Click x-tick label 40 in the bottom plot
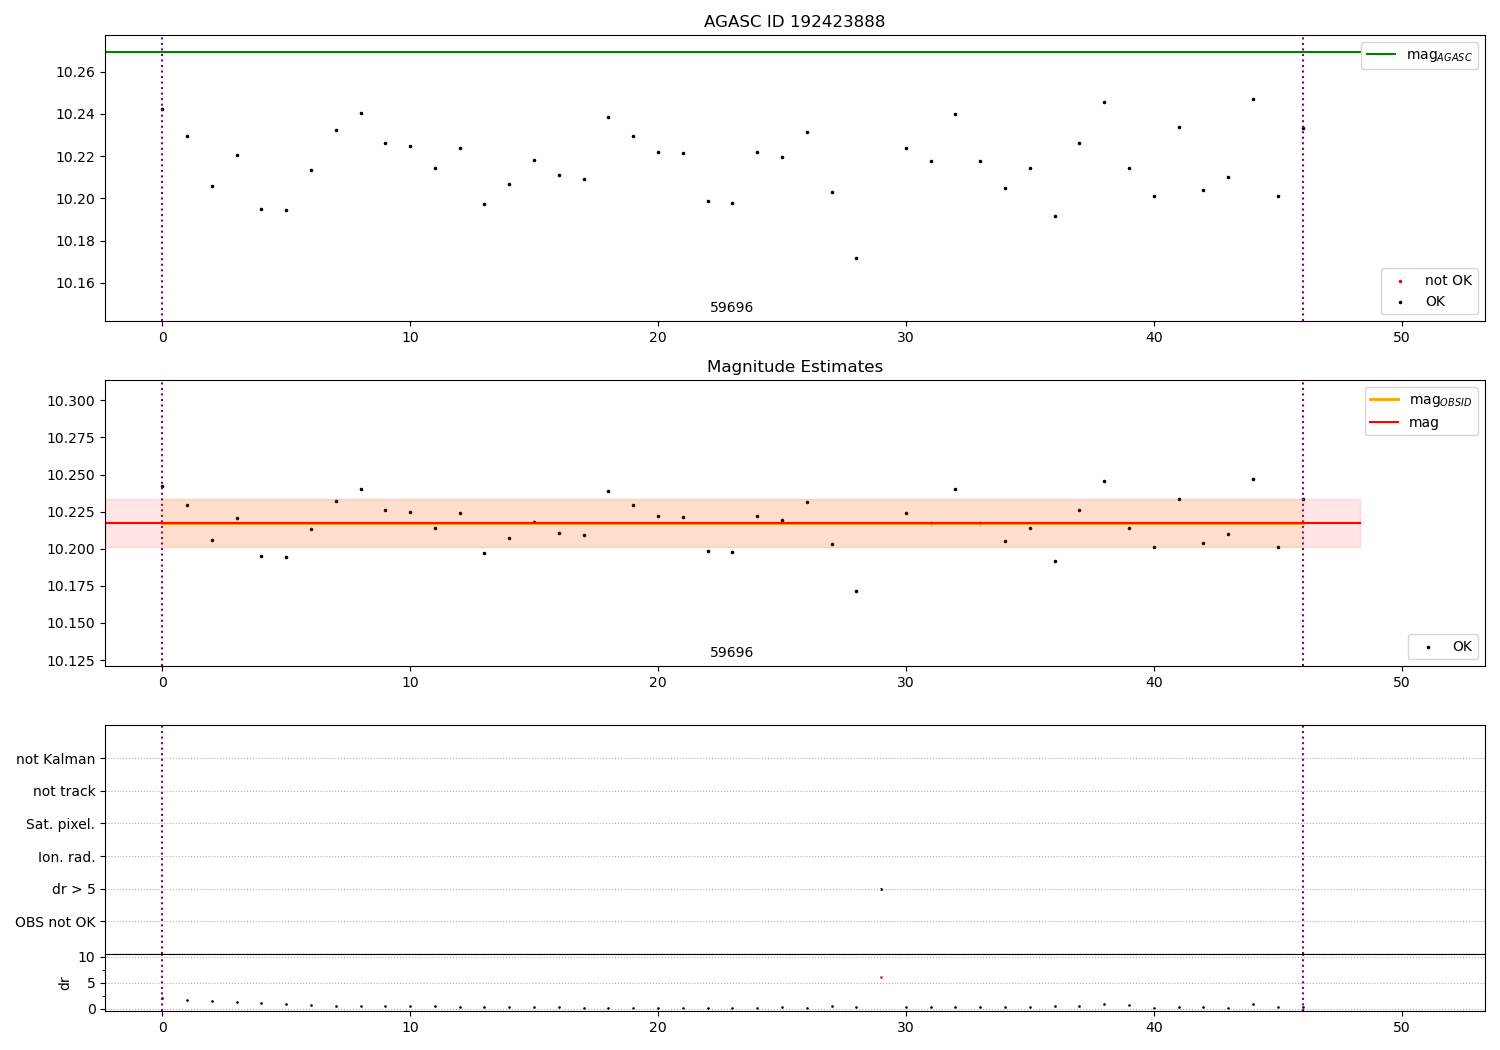 tap(1154, 1027)
